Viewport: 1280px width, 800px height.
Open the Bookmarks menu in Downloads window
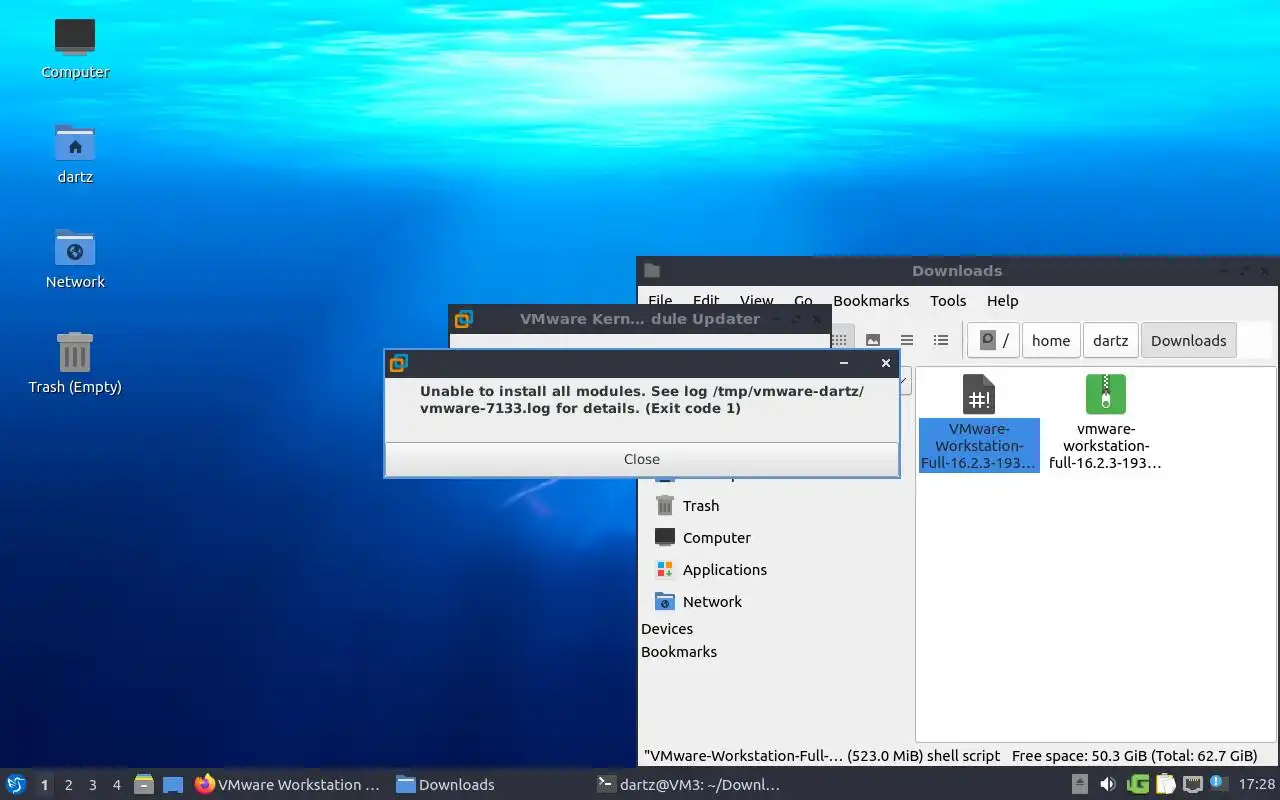871,300
